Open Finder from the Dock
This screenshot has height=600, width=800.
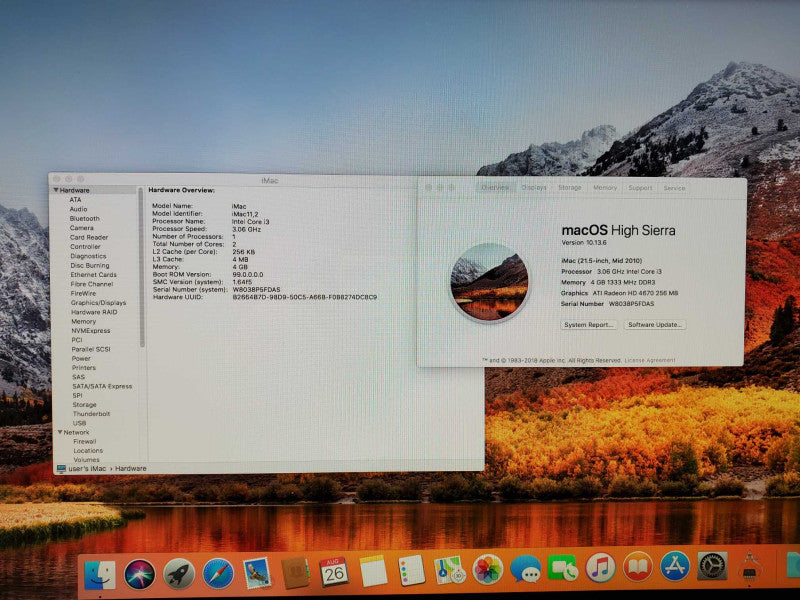click(x=99, y=575)
